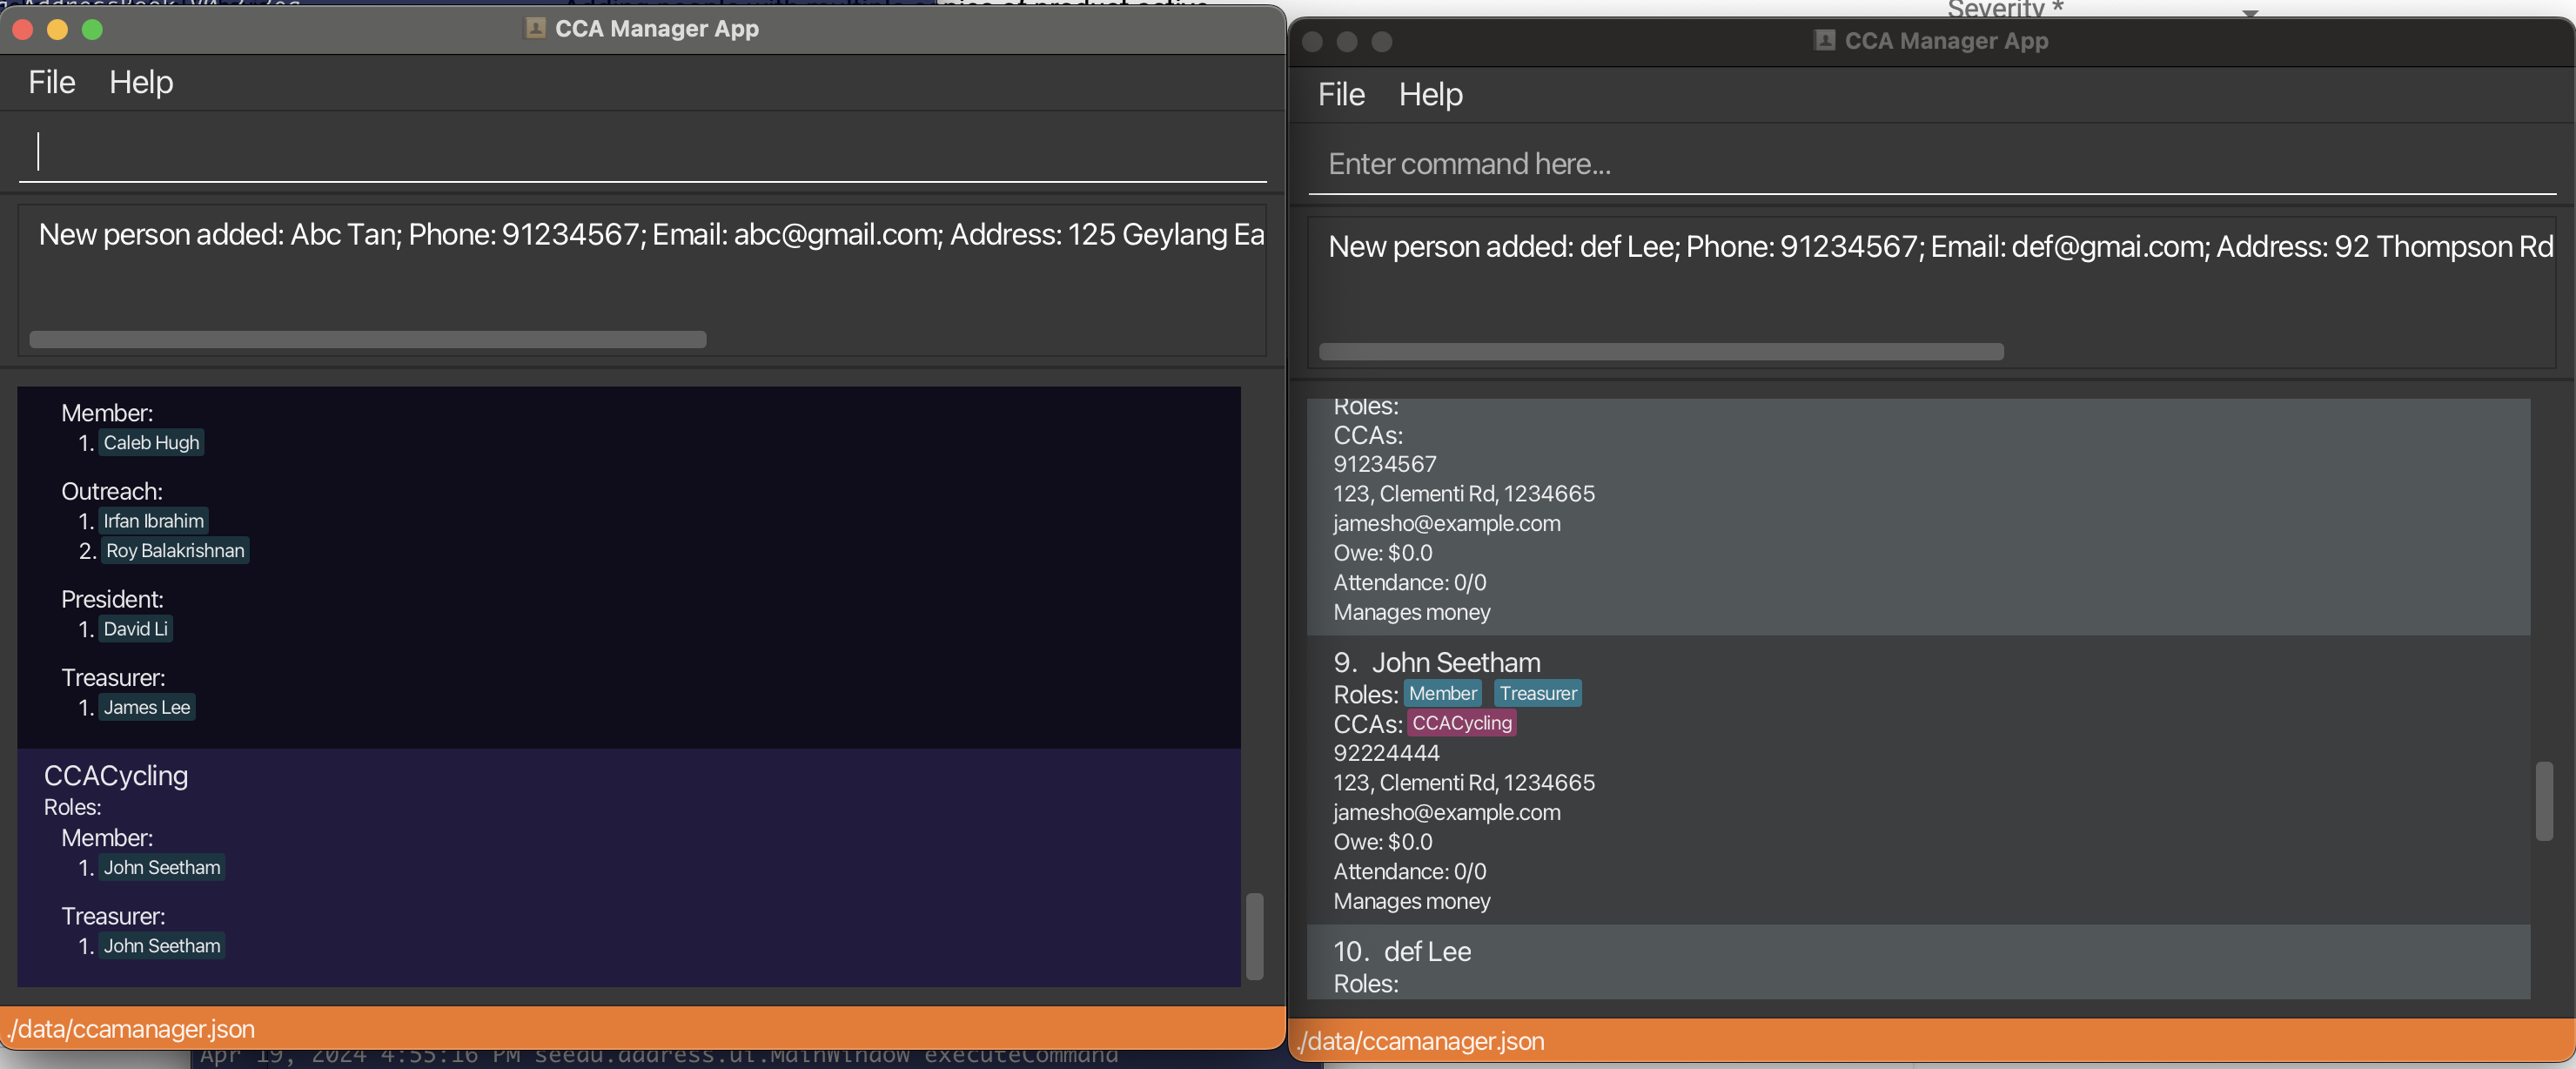Click the pink CCACycling tag for John Seetham
Image resolution: width=2576 pixels, height=1069 pixels.
point(1461,722)
